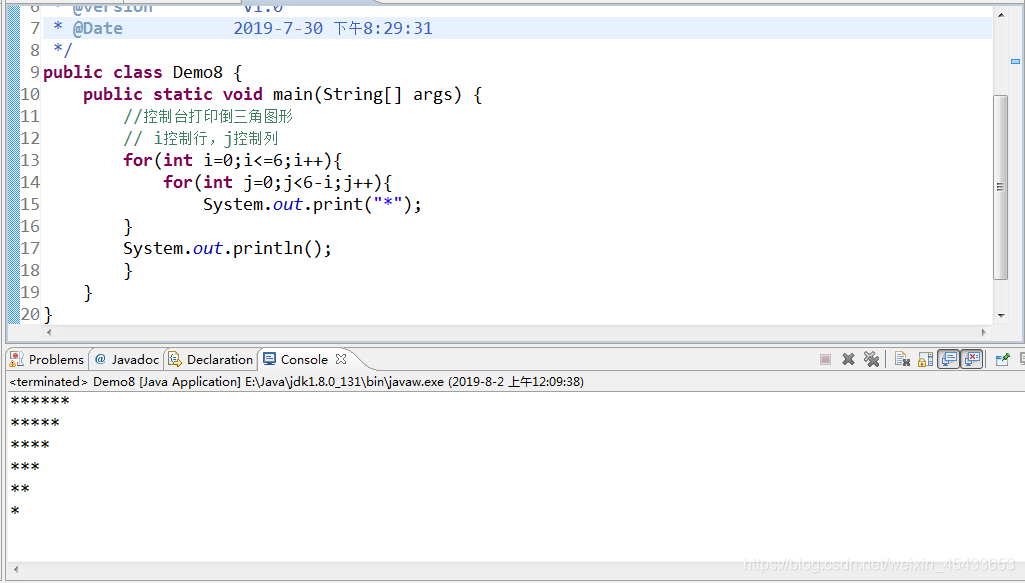The width and height of the screenshot is (1025, 583).
Task: Click the first console output row "******"
Action: [x=40, y=401]
